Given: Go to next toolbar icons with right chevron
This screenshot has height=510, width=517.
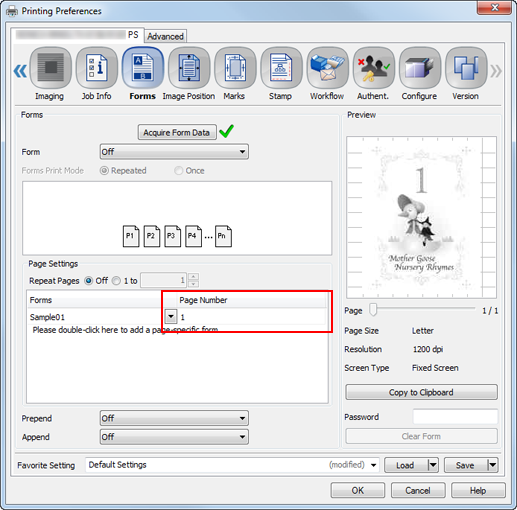Looking at the screenshot, I should pyautogui.click(x=496, y=71).
